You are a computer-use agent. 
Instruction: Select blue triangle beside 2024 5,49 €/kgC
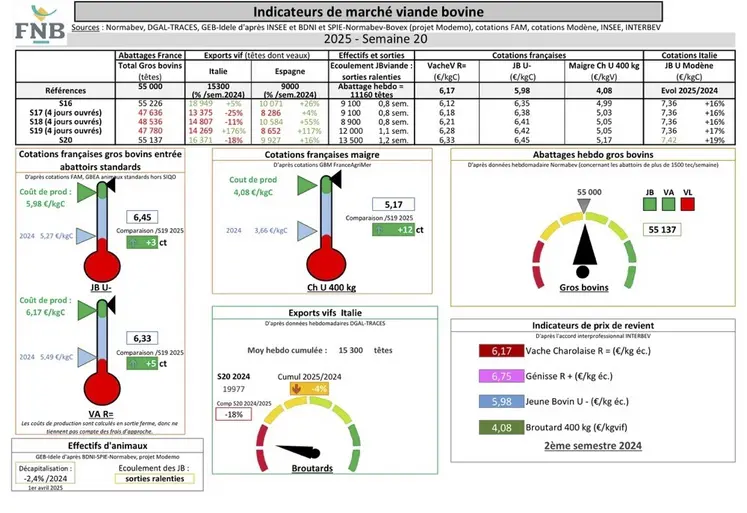pyautogui.click(x=86, y=357)
